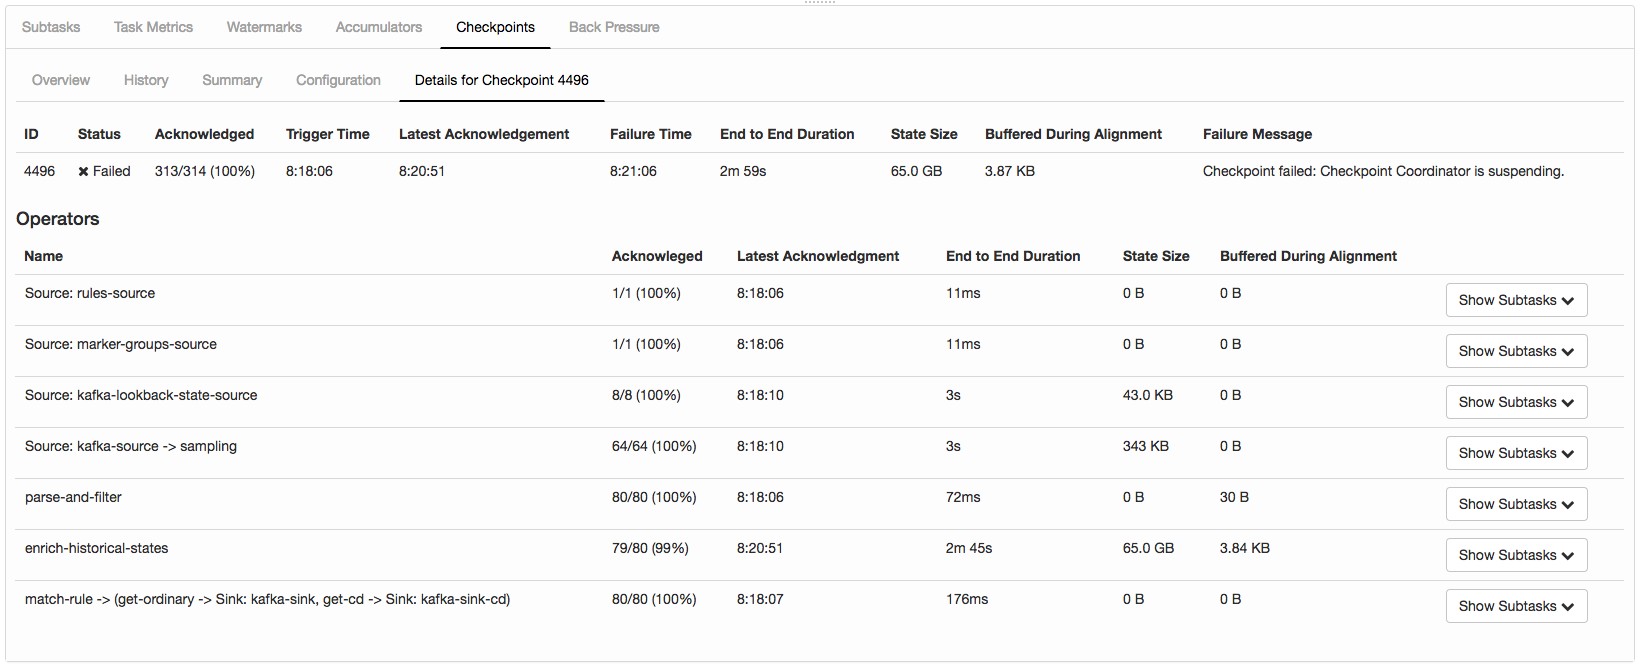Show subtasks for marker-groups-source operator

coord(1516,351)
